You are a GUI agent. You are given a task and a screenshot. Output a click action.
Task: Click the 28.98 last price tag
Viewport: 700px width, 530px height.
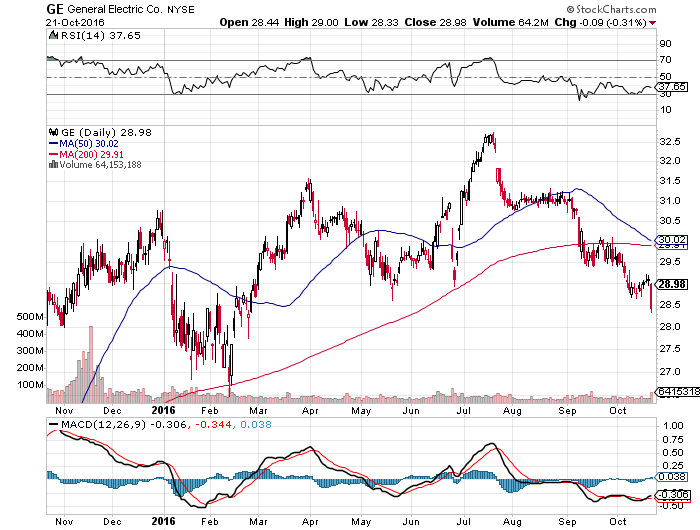tap(671, 284)
